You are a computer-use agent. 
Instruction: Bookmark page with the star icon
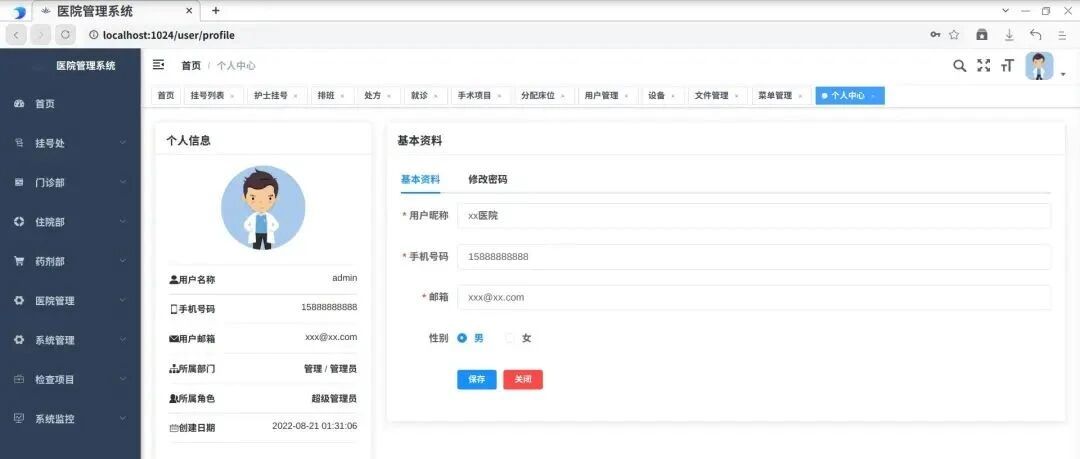point(954,34)
